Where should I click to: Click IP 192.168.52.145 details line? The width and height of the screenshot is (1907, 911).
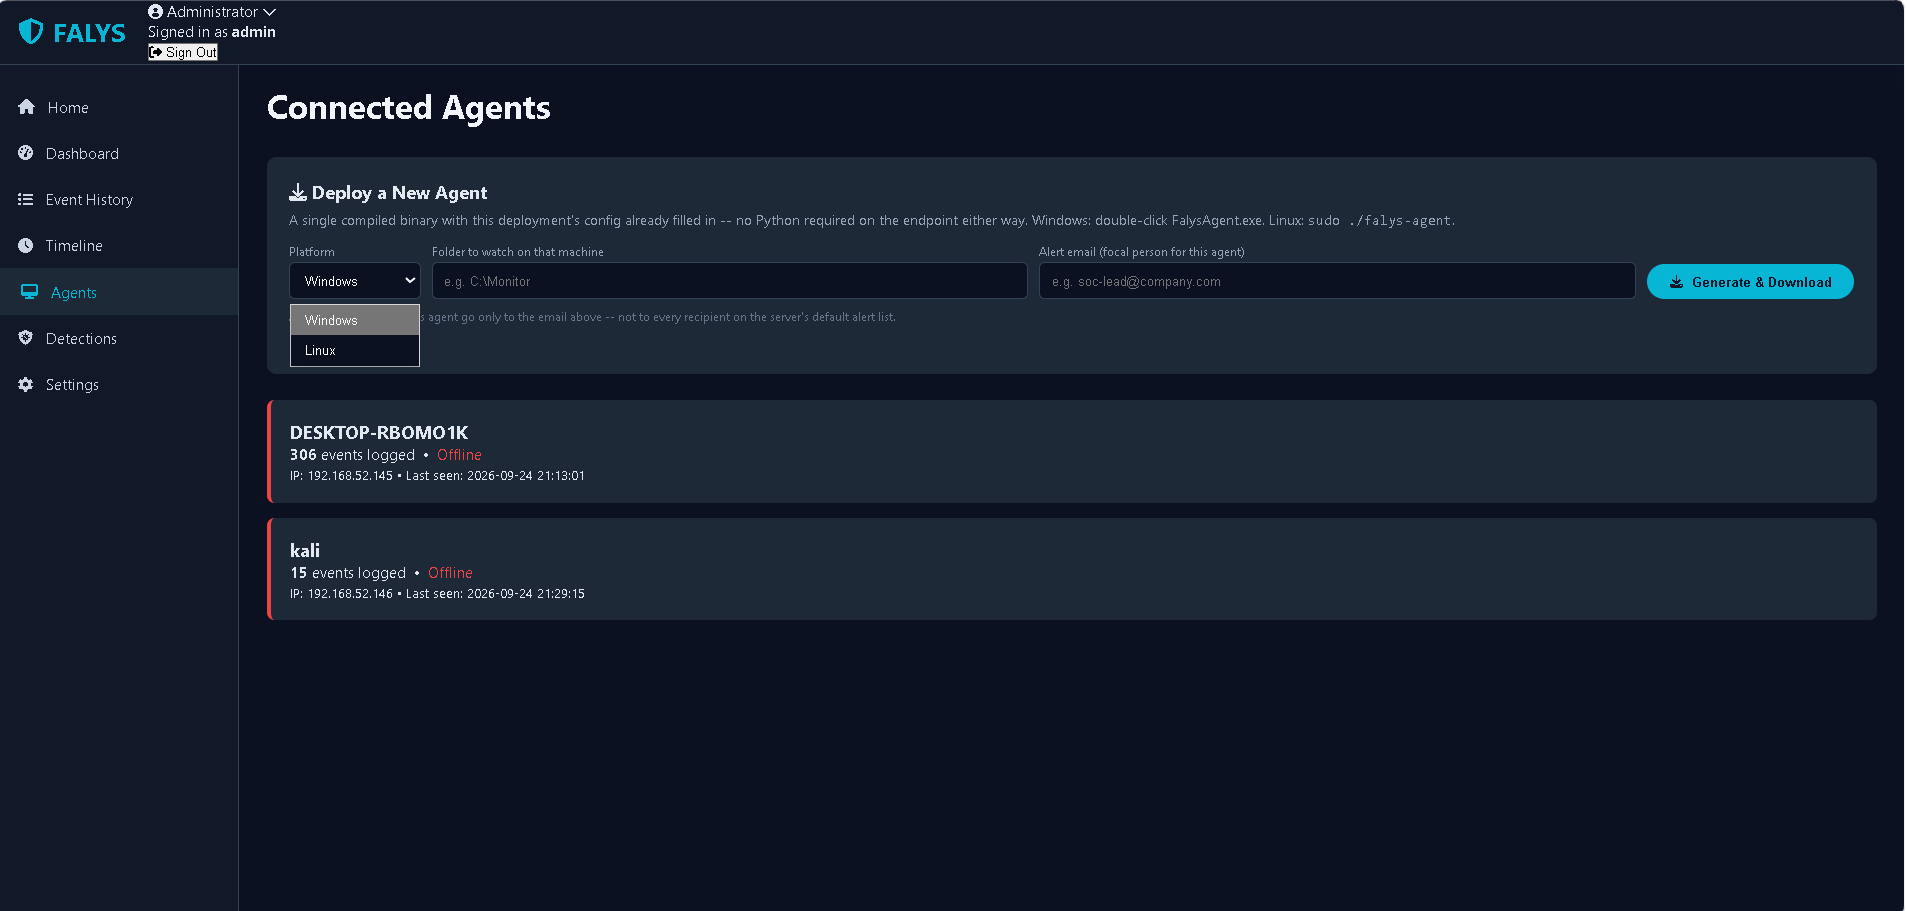[437, 476]
